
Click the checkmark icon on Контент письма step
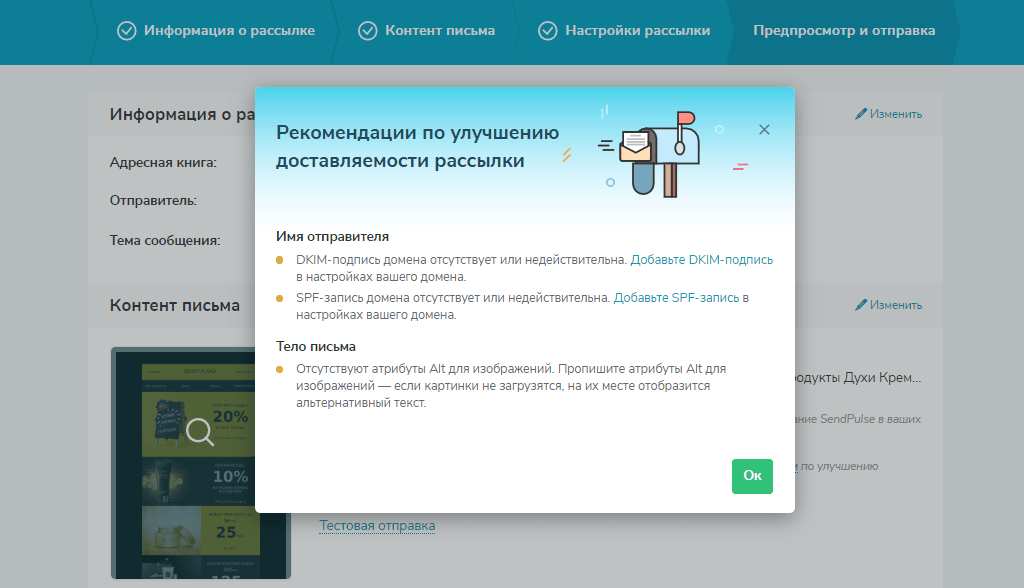[x=369, y=31]
